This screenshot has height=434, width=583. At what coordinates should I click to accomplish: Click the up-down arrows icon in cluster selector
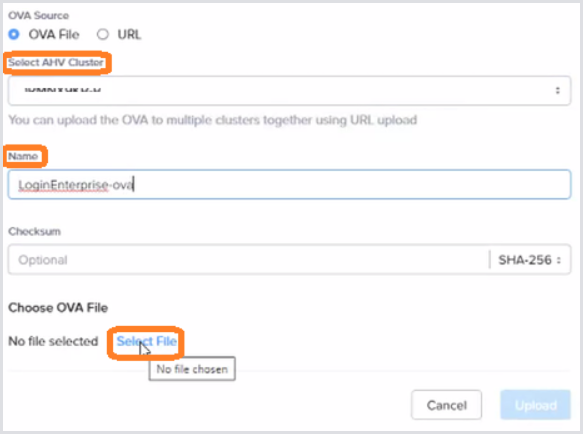(x=557, y=90)
